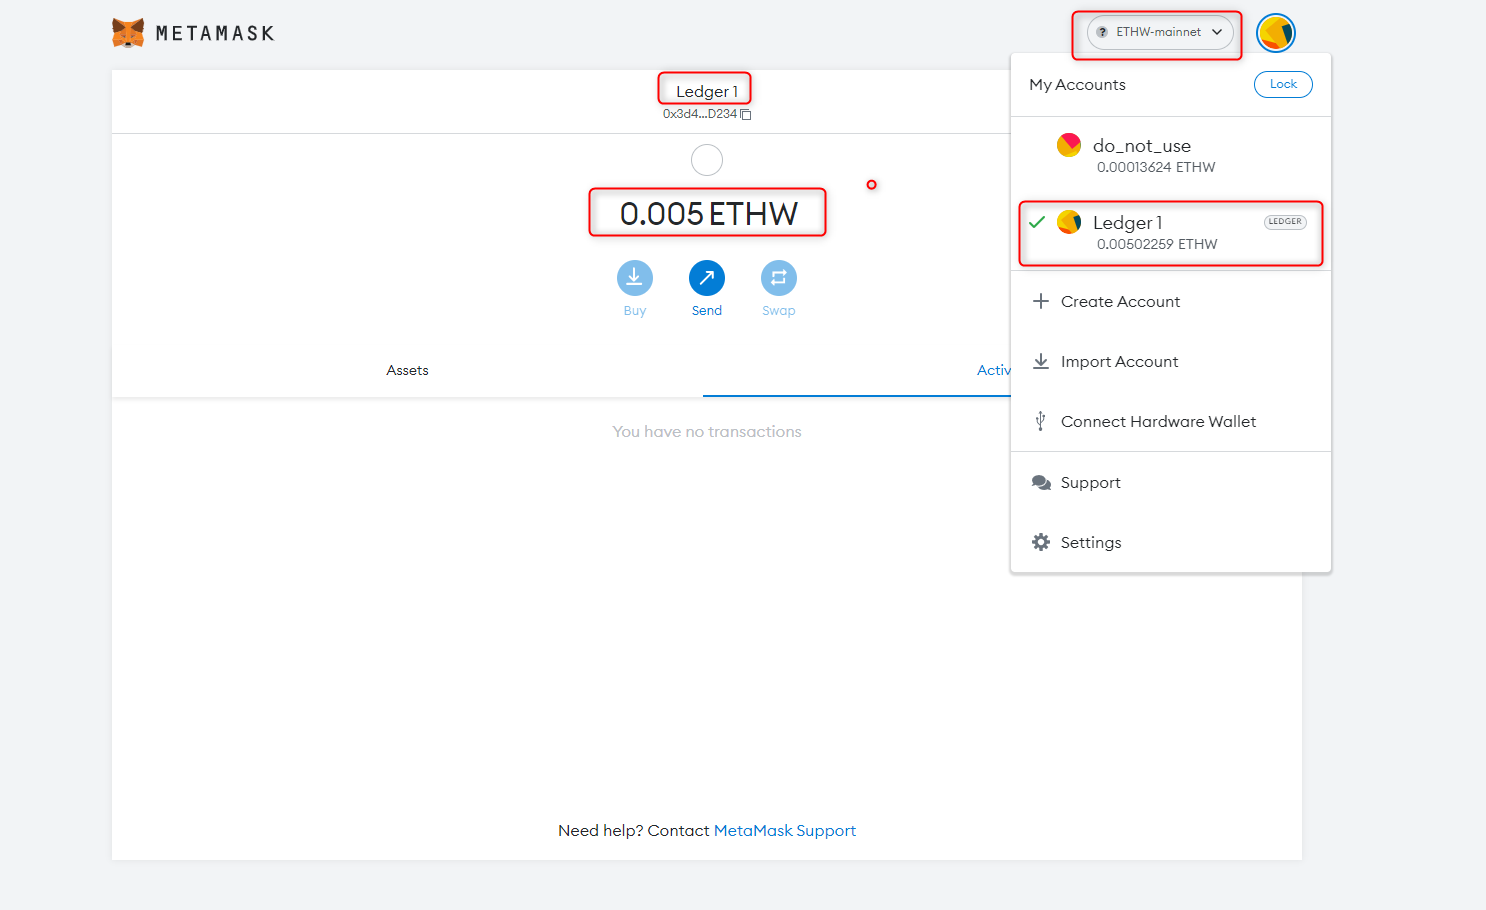Click the ETHW token circle icon
Viewport: 1486px width, 910px height.
coord(706,160)
